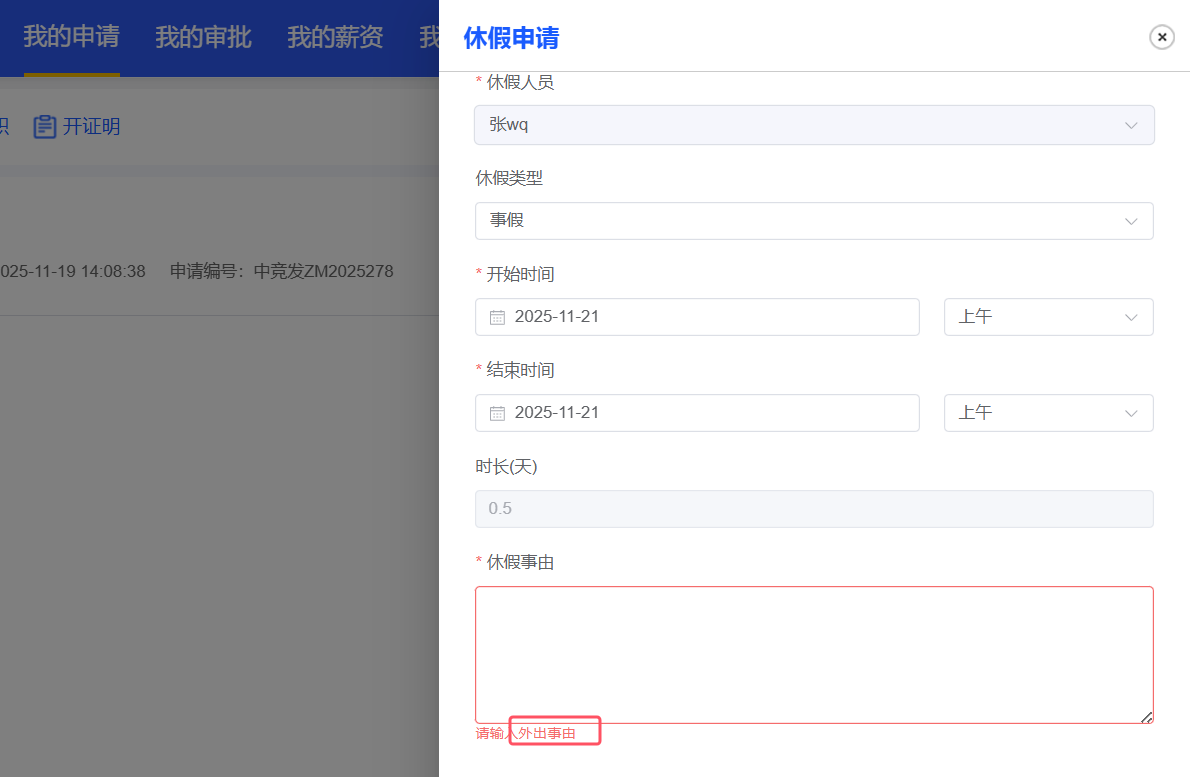Click the calendar icon in 结束时间 date field
The width and height of the screenshot is (1190, 777).
(497, 414)
